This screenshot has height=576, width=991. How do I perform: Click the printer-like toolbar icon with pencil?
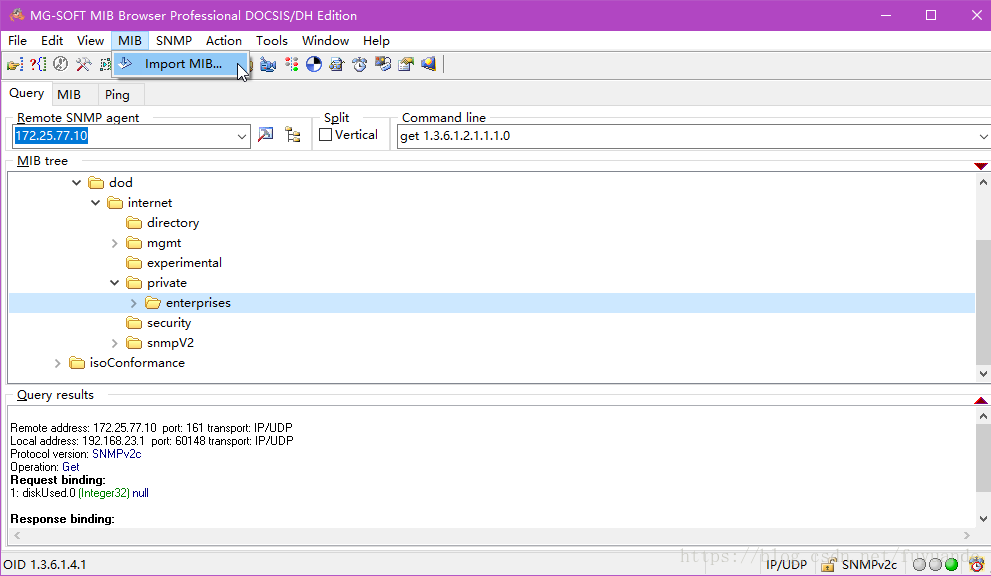tap(336, 64)
